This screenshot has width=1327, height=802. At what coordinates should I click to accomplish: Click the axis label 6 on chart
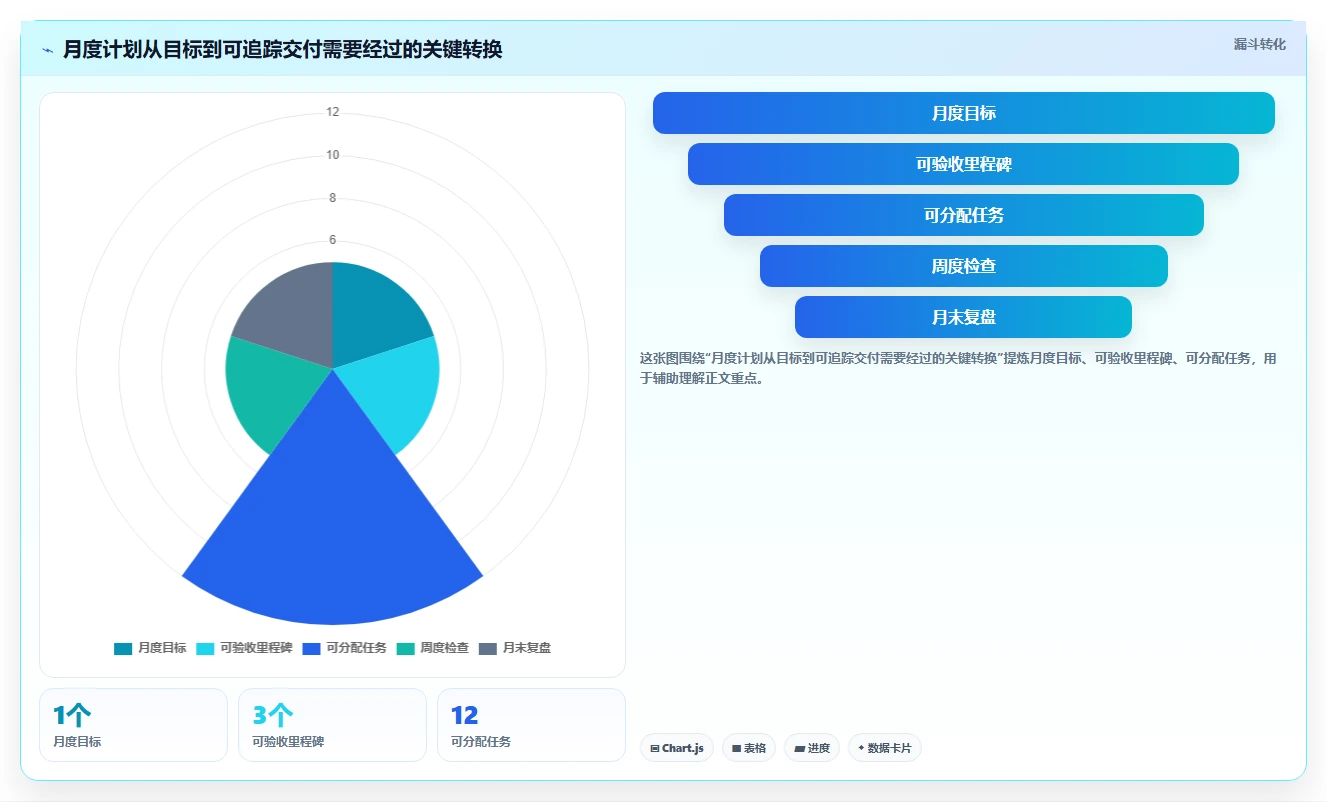pyautogui.click(x=333, y=240)
